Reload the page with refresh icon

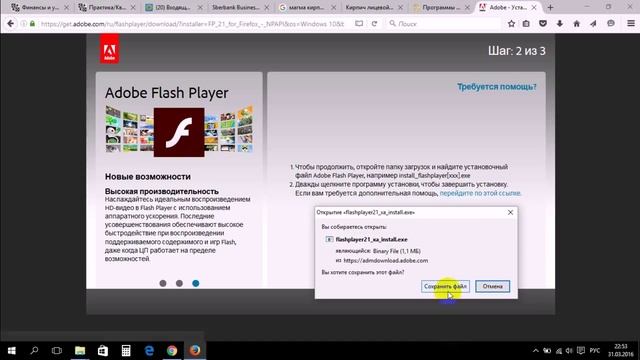[x=374, y=24]
